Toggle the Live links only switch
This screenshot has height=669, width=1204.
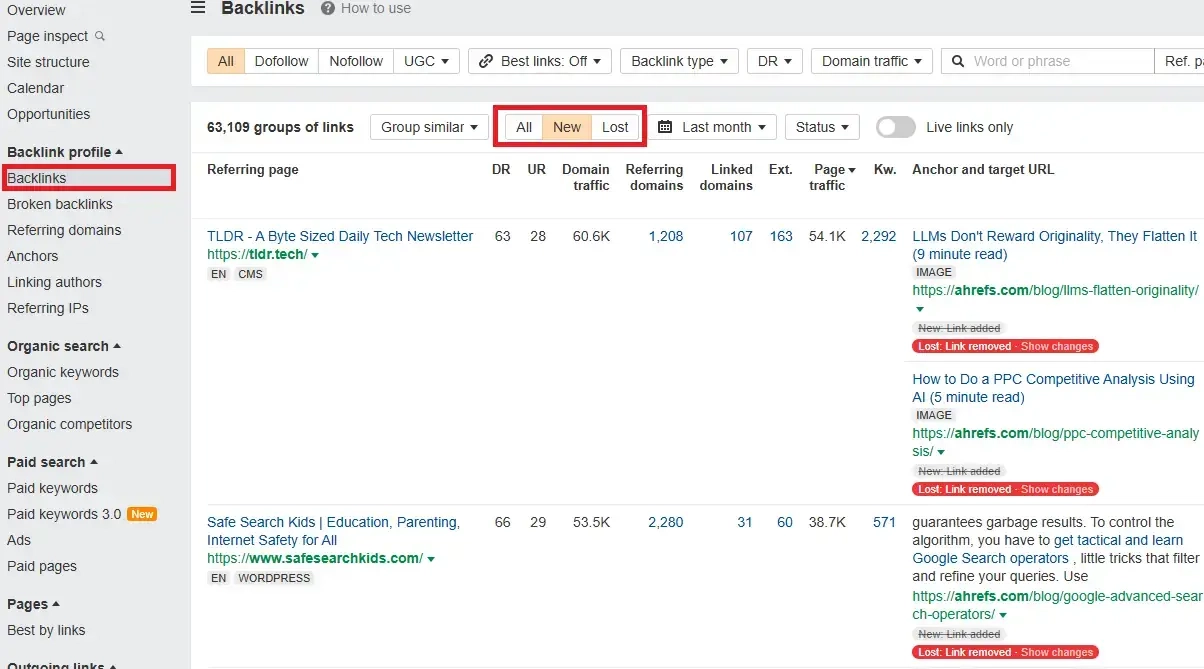[895, 127]
